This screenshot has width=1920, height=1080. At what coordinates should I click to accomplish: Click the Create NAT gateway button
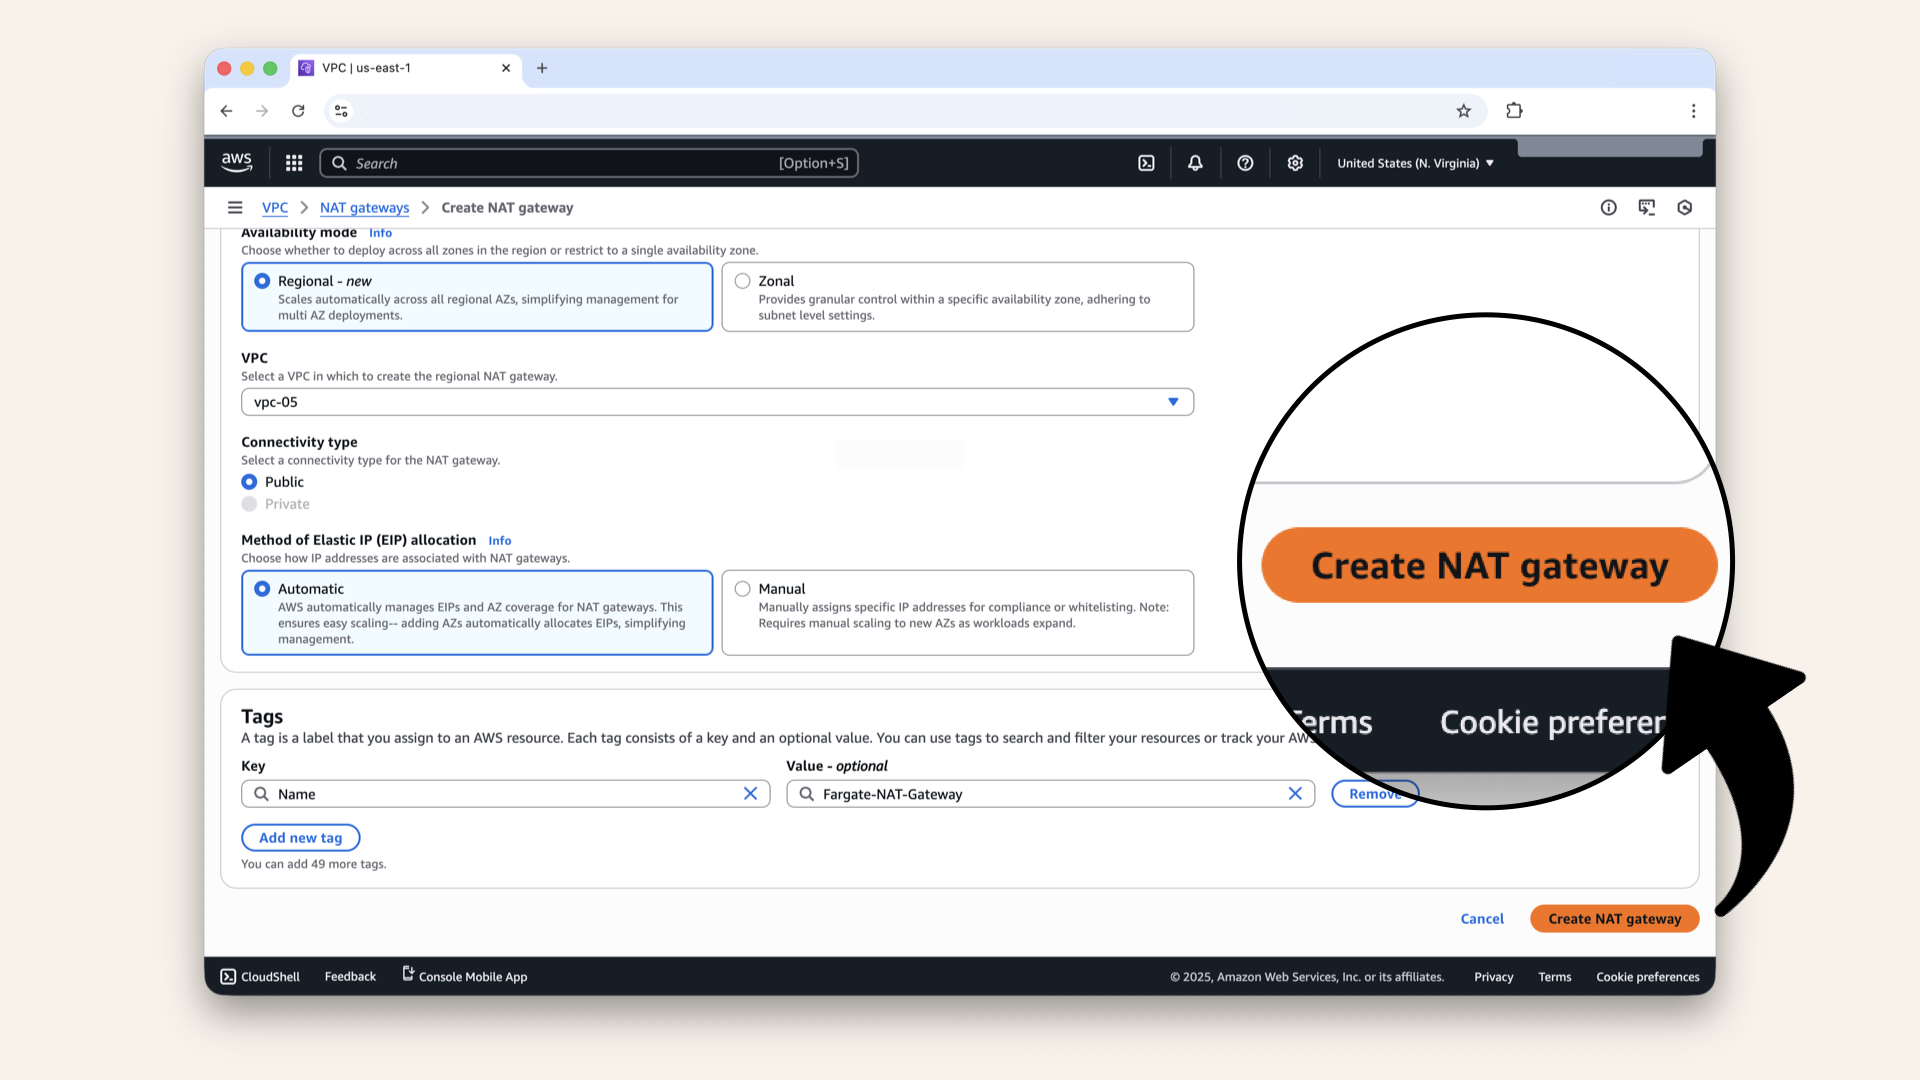coord(1613,918)
